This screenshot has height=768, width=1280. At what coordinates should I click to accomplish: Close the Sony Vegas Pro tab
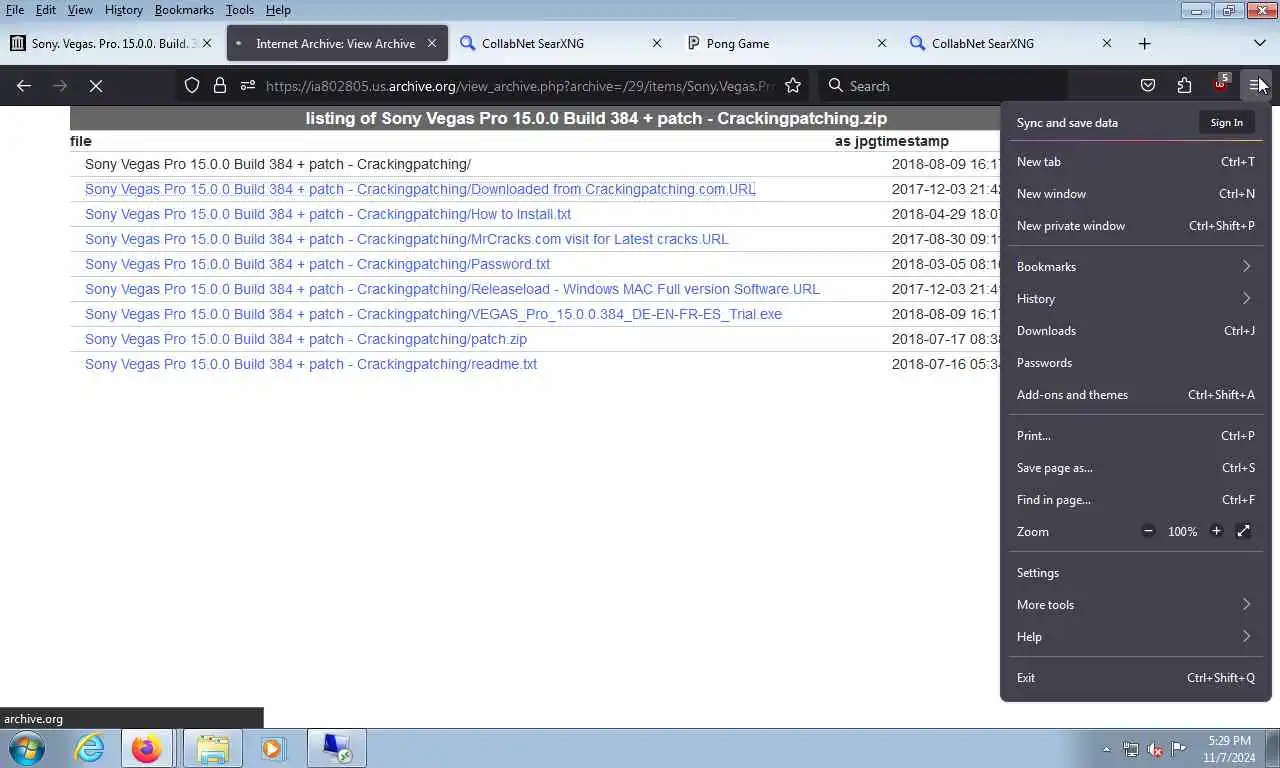(x=207, y=43)
